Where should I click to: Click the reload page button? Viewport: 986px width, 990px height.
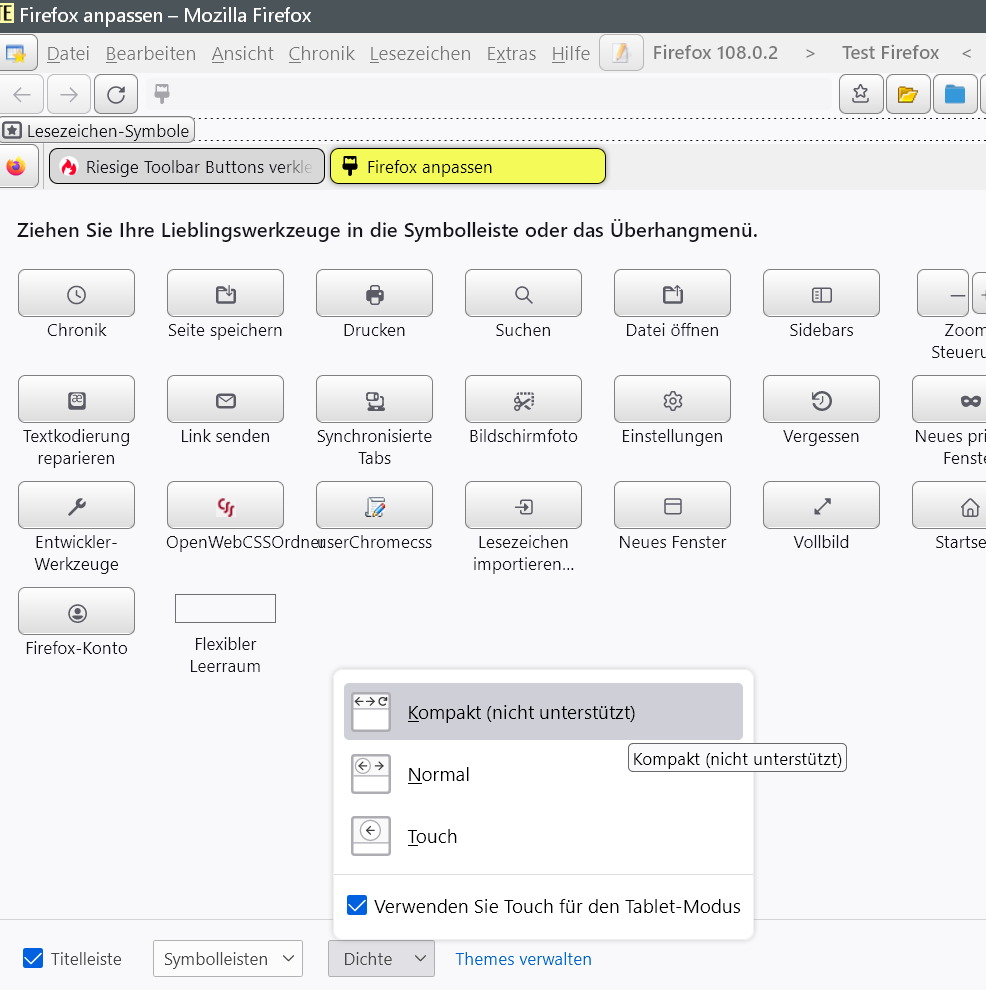pyautogui.click(x=116, y=95)
